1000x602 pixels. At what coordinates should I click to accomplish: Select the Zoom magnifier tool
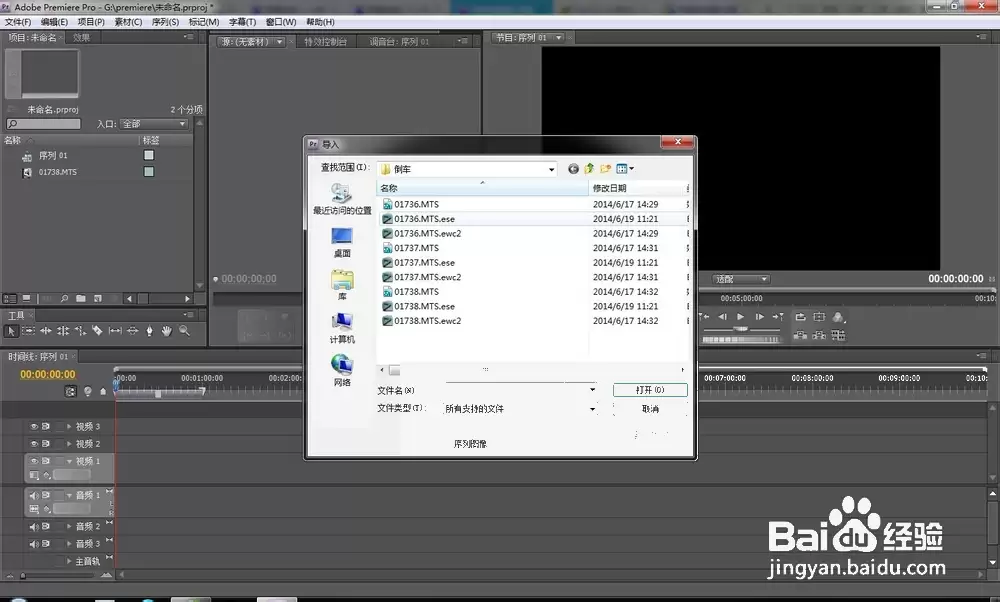pyautogui.click(x=184, y=331)
